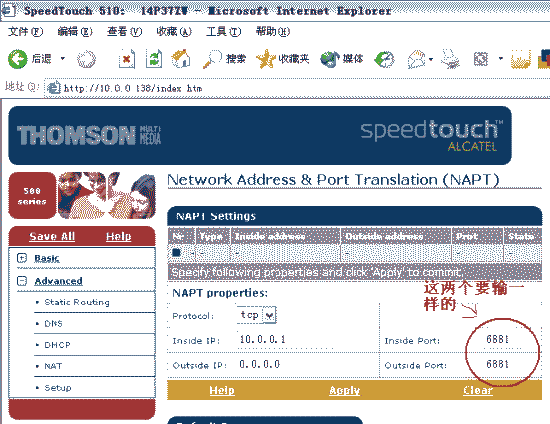This screenshot has height=424, width=550.
Task: Clear the NAPT properties form
Action: (x=478, y=390)
